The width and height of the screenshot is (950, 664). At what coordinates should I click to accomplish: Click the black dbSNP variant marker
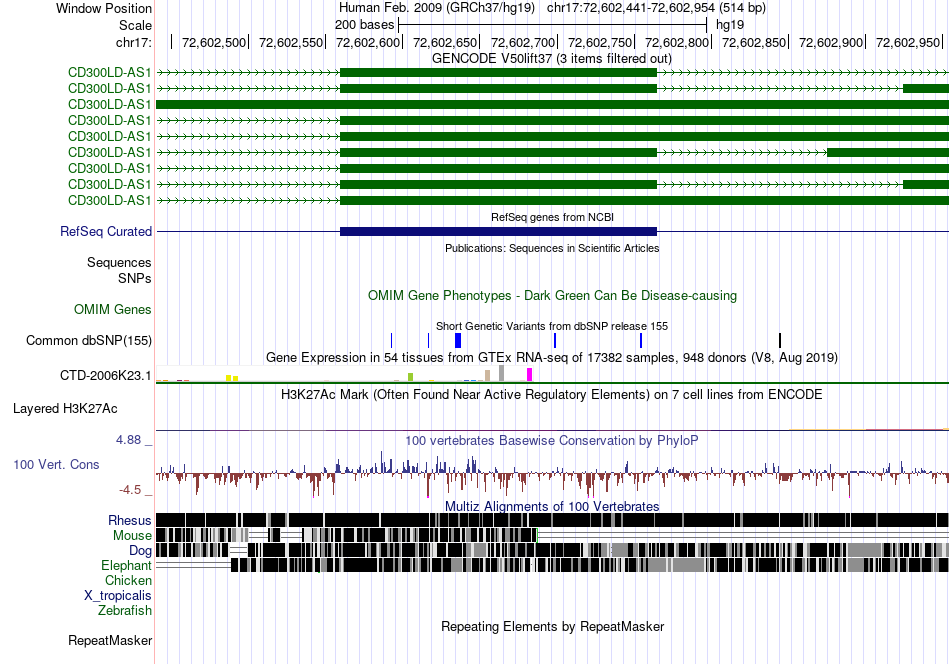780,340
